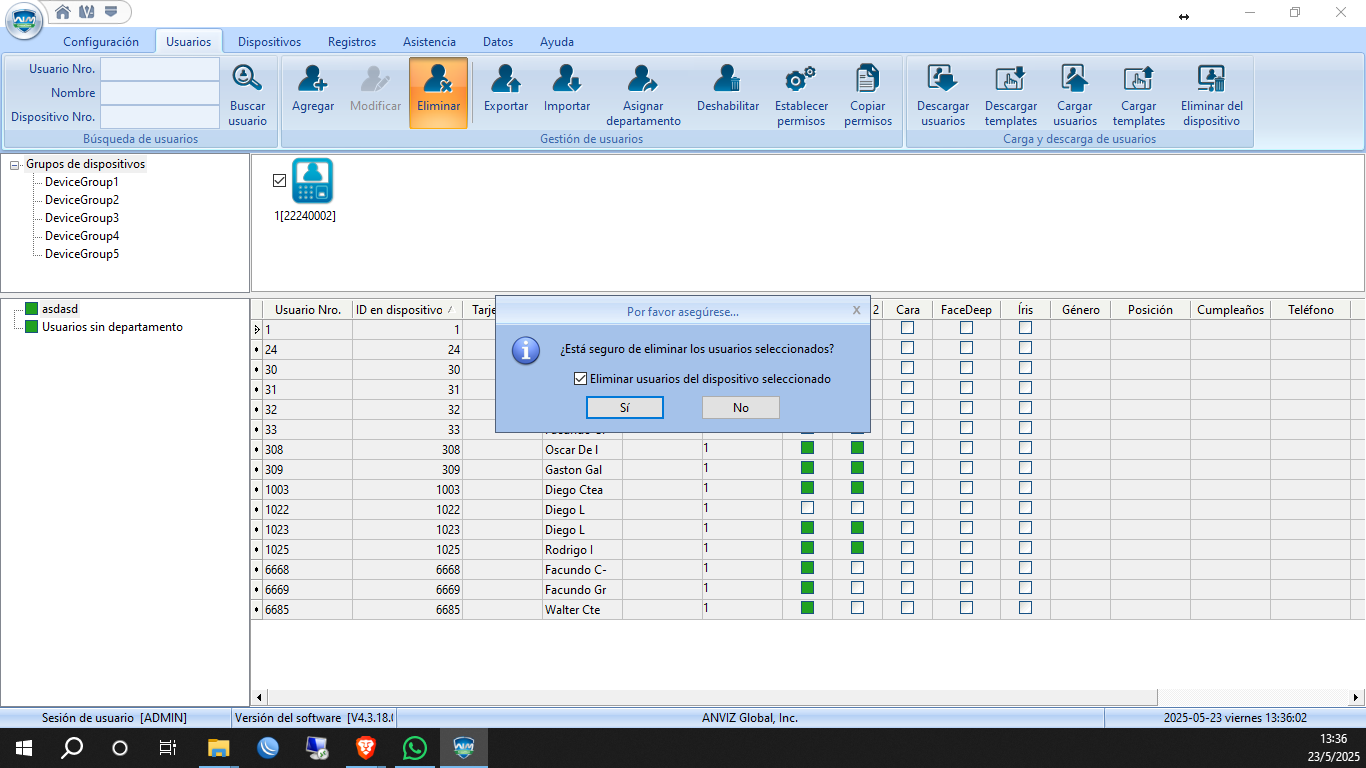Select DeviceGroup3 in tree
Image resolution: width=1366 pixels, height=768 pixels.
[82, 218]
